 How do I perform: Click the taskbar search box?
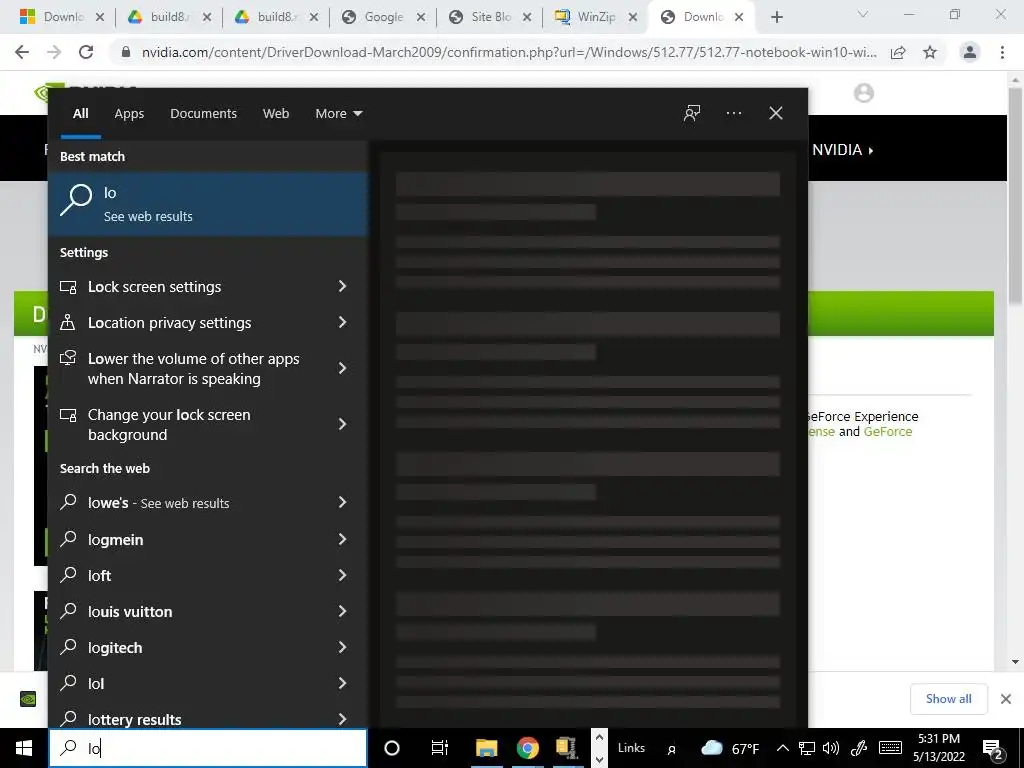click(x=208, y=748)
